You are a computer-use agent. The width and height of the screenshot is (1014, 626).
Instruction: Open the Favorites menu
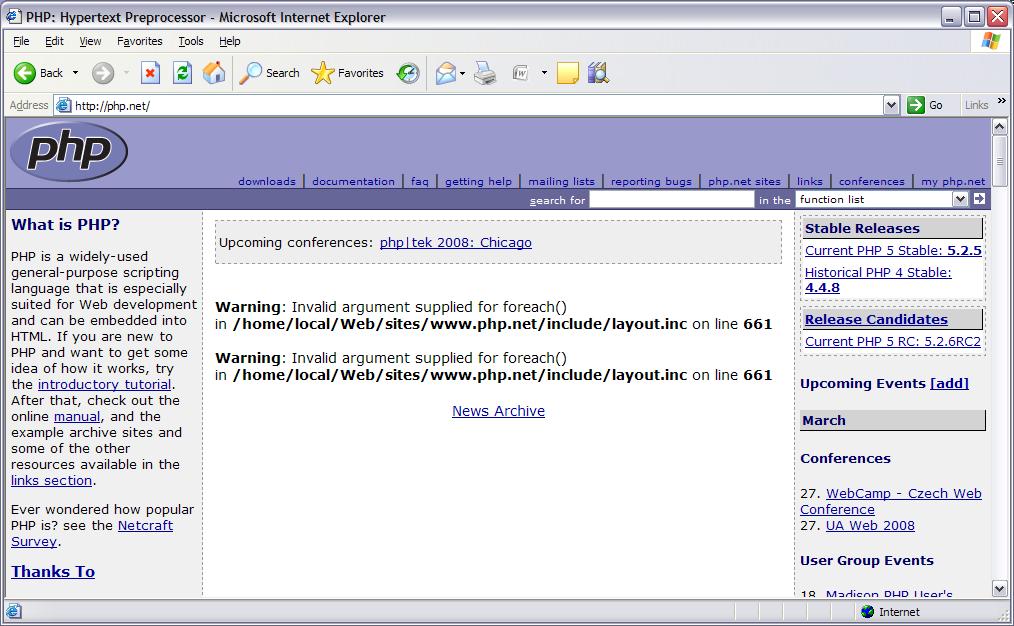coord(140,41)
